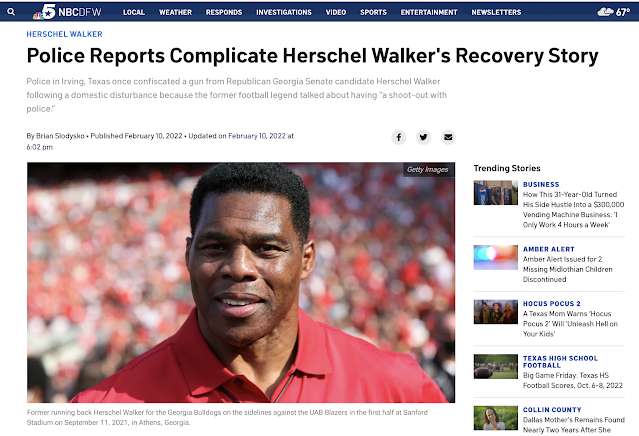The image size is (639, 436).
Task: Open the Amber Alert story thumbnail
Action: (496, 257)
